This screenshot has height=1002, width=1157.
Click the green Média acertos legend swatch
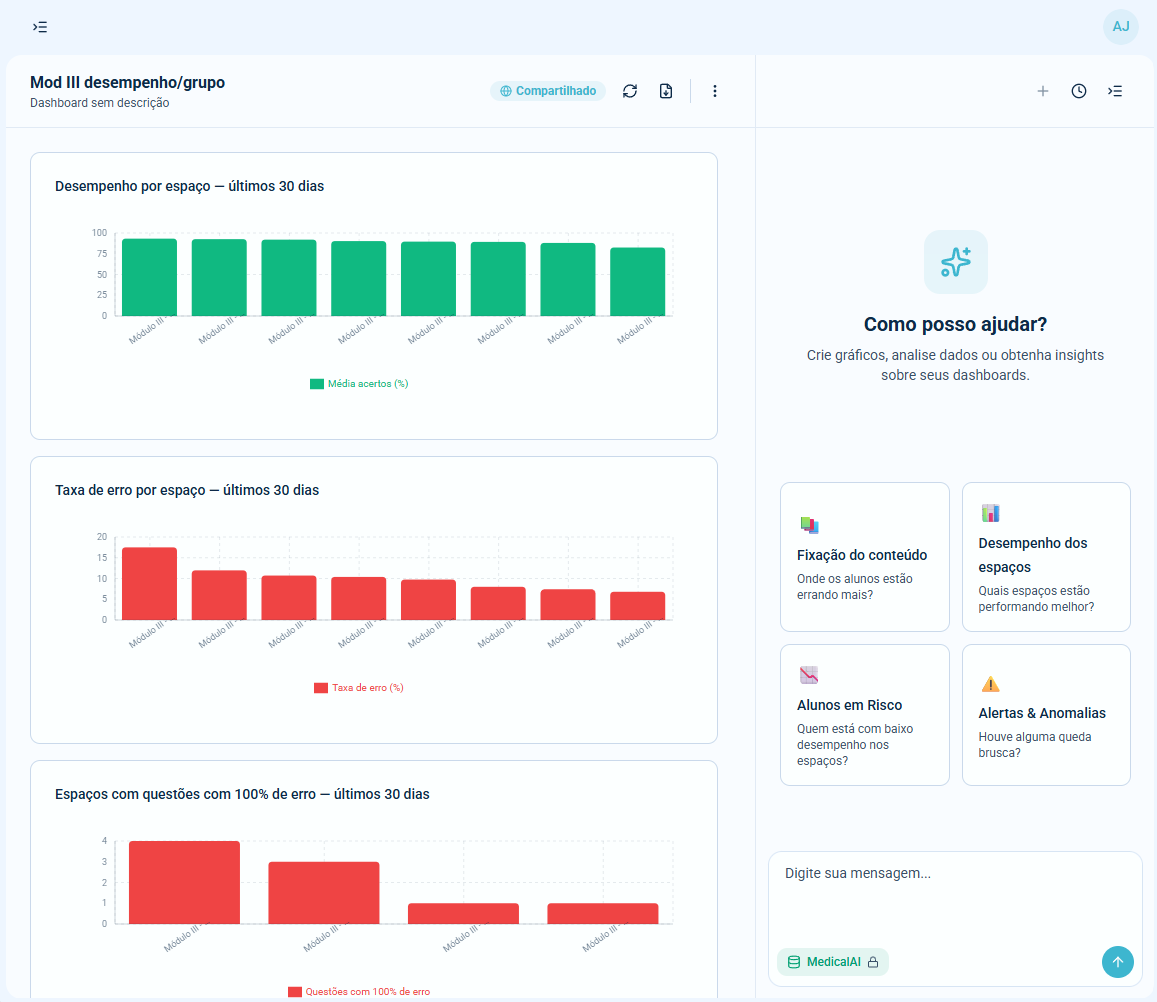[317, 384]
